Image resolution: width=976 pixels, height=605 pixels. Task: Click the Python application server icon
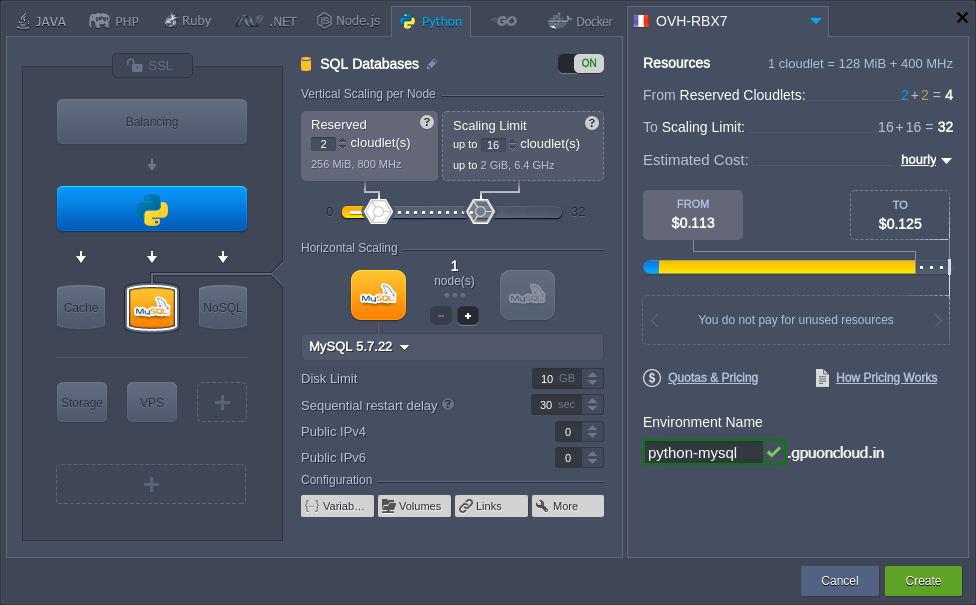tap(152, 209)
